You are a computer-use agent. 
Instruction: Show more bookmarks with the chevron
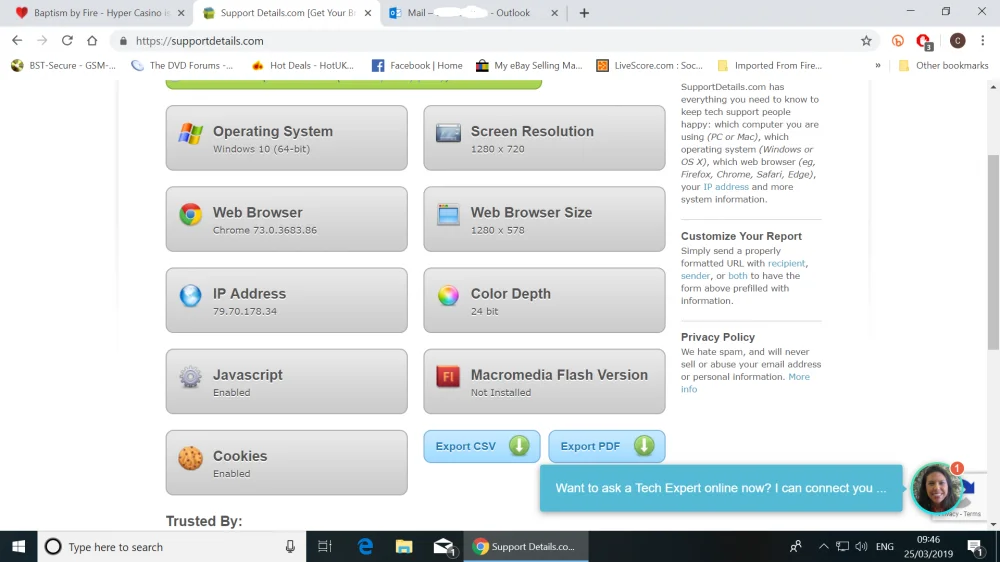click(878, 65)
